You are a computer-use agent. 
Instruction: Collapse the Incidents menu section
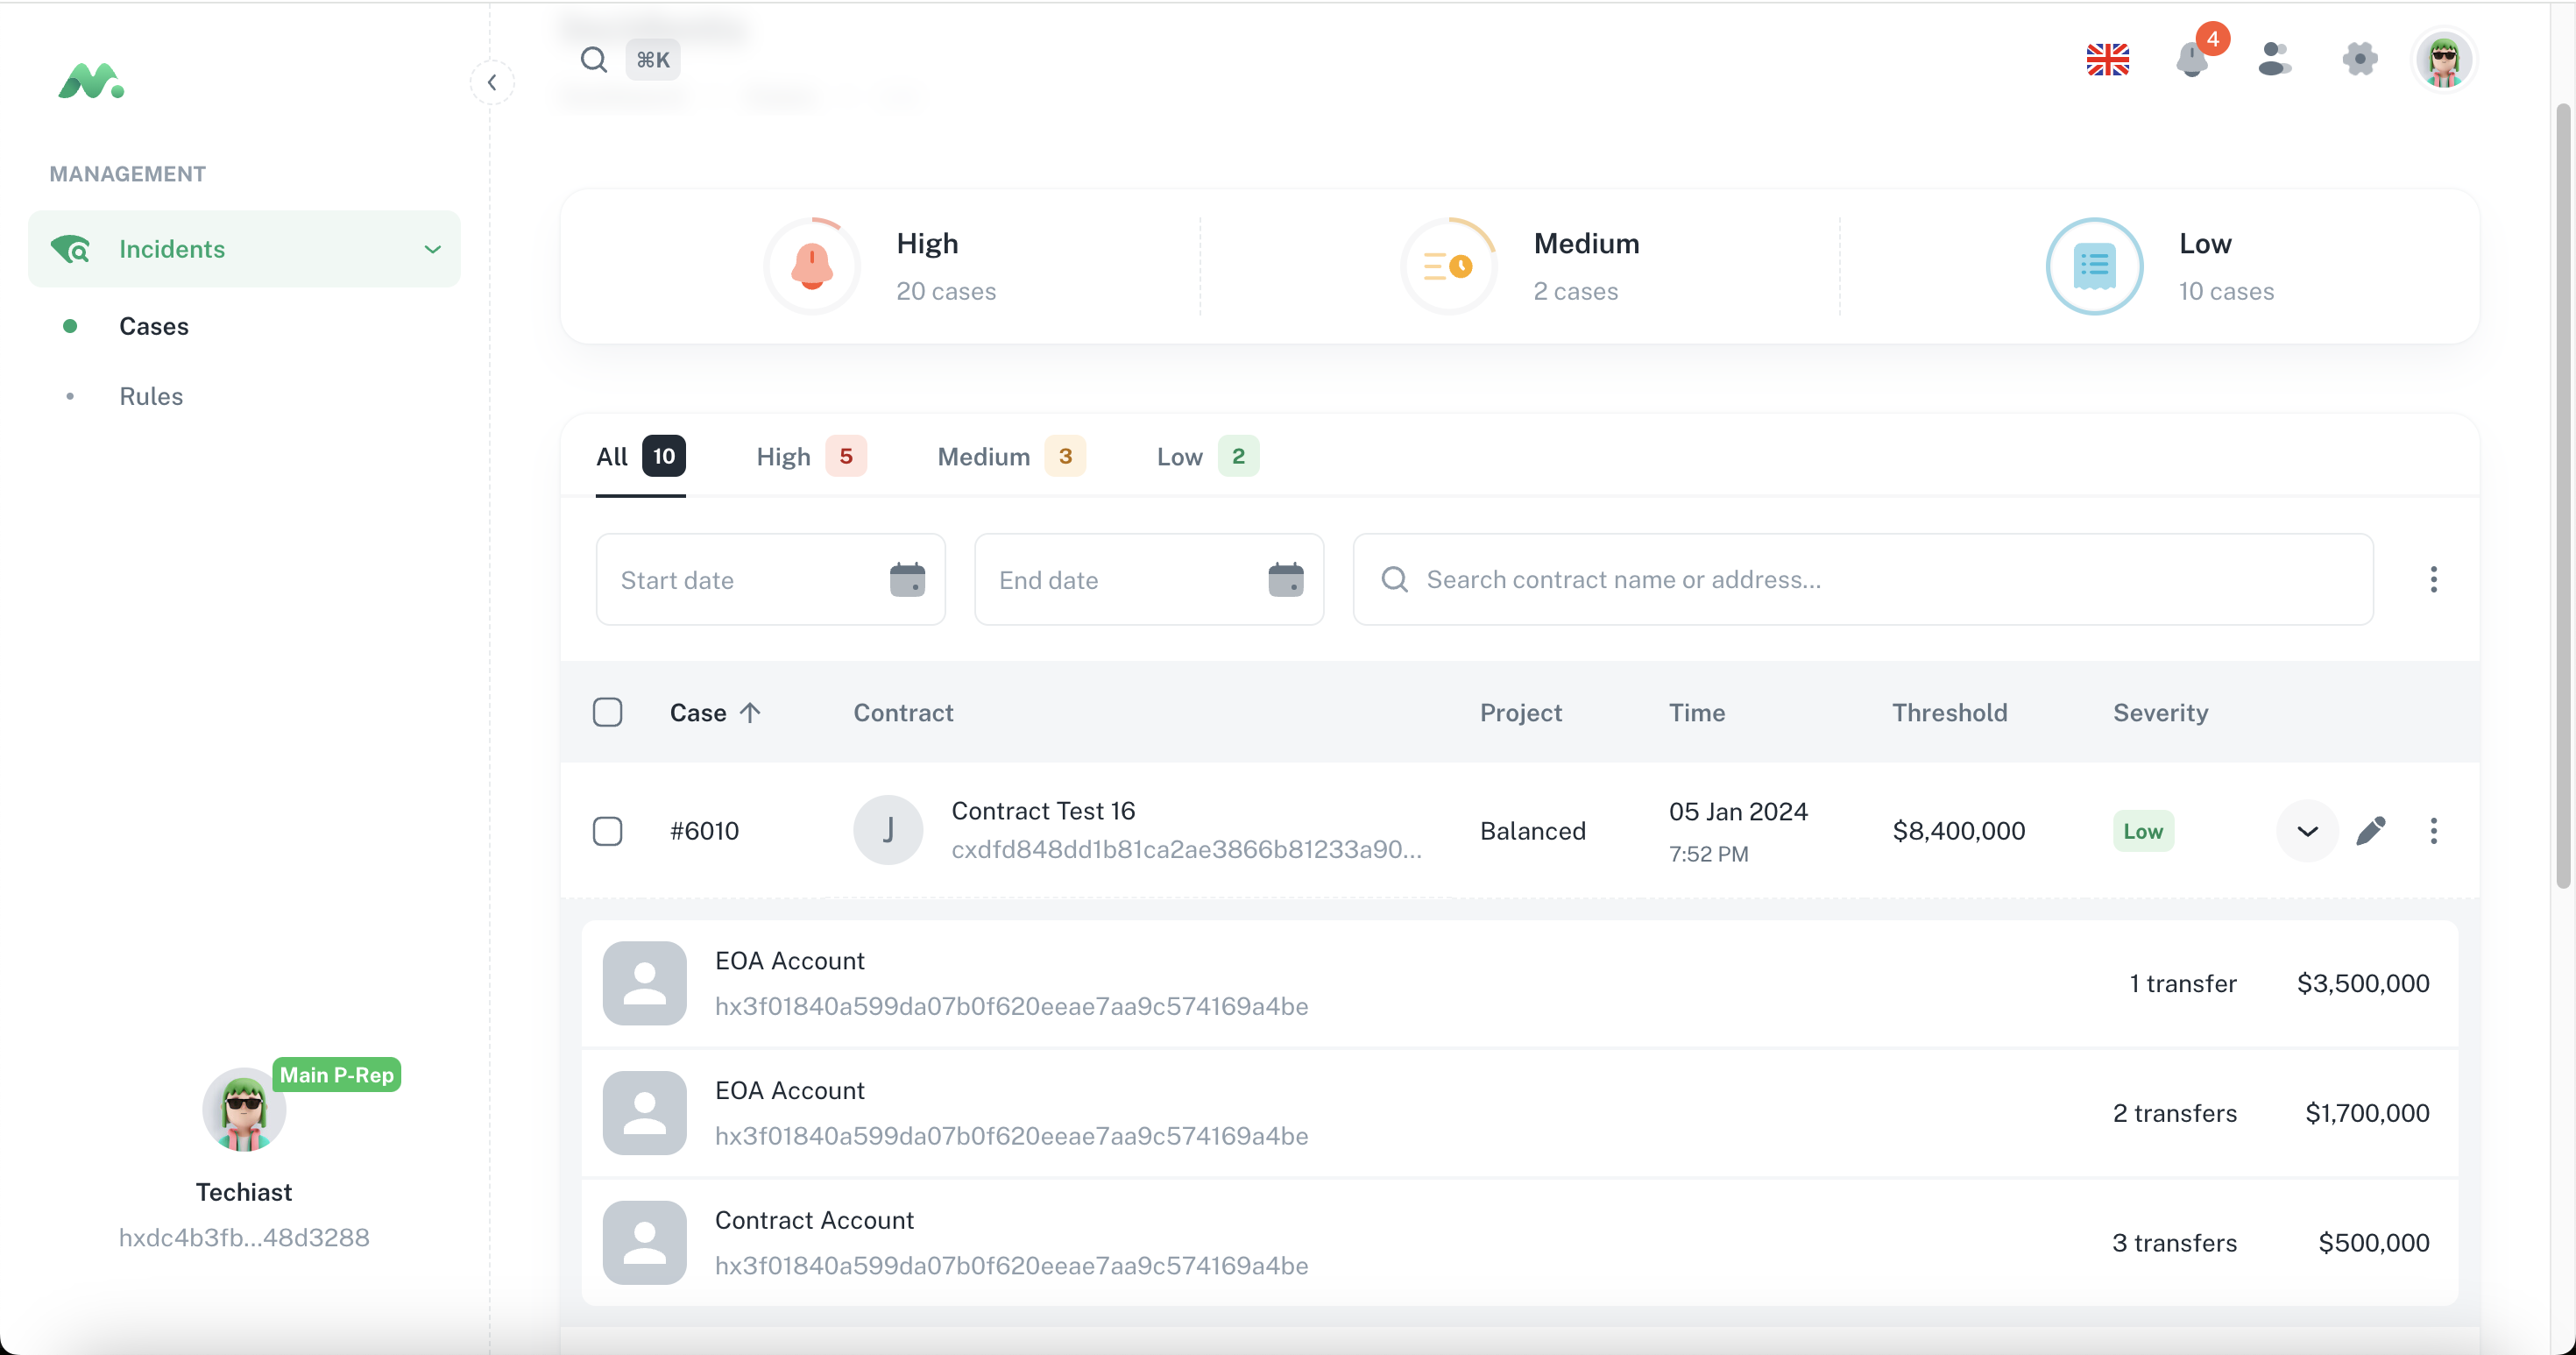[432, 249]
